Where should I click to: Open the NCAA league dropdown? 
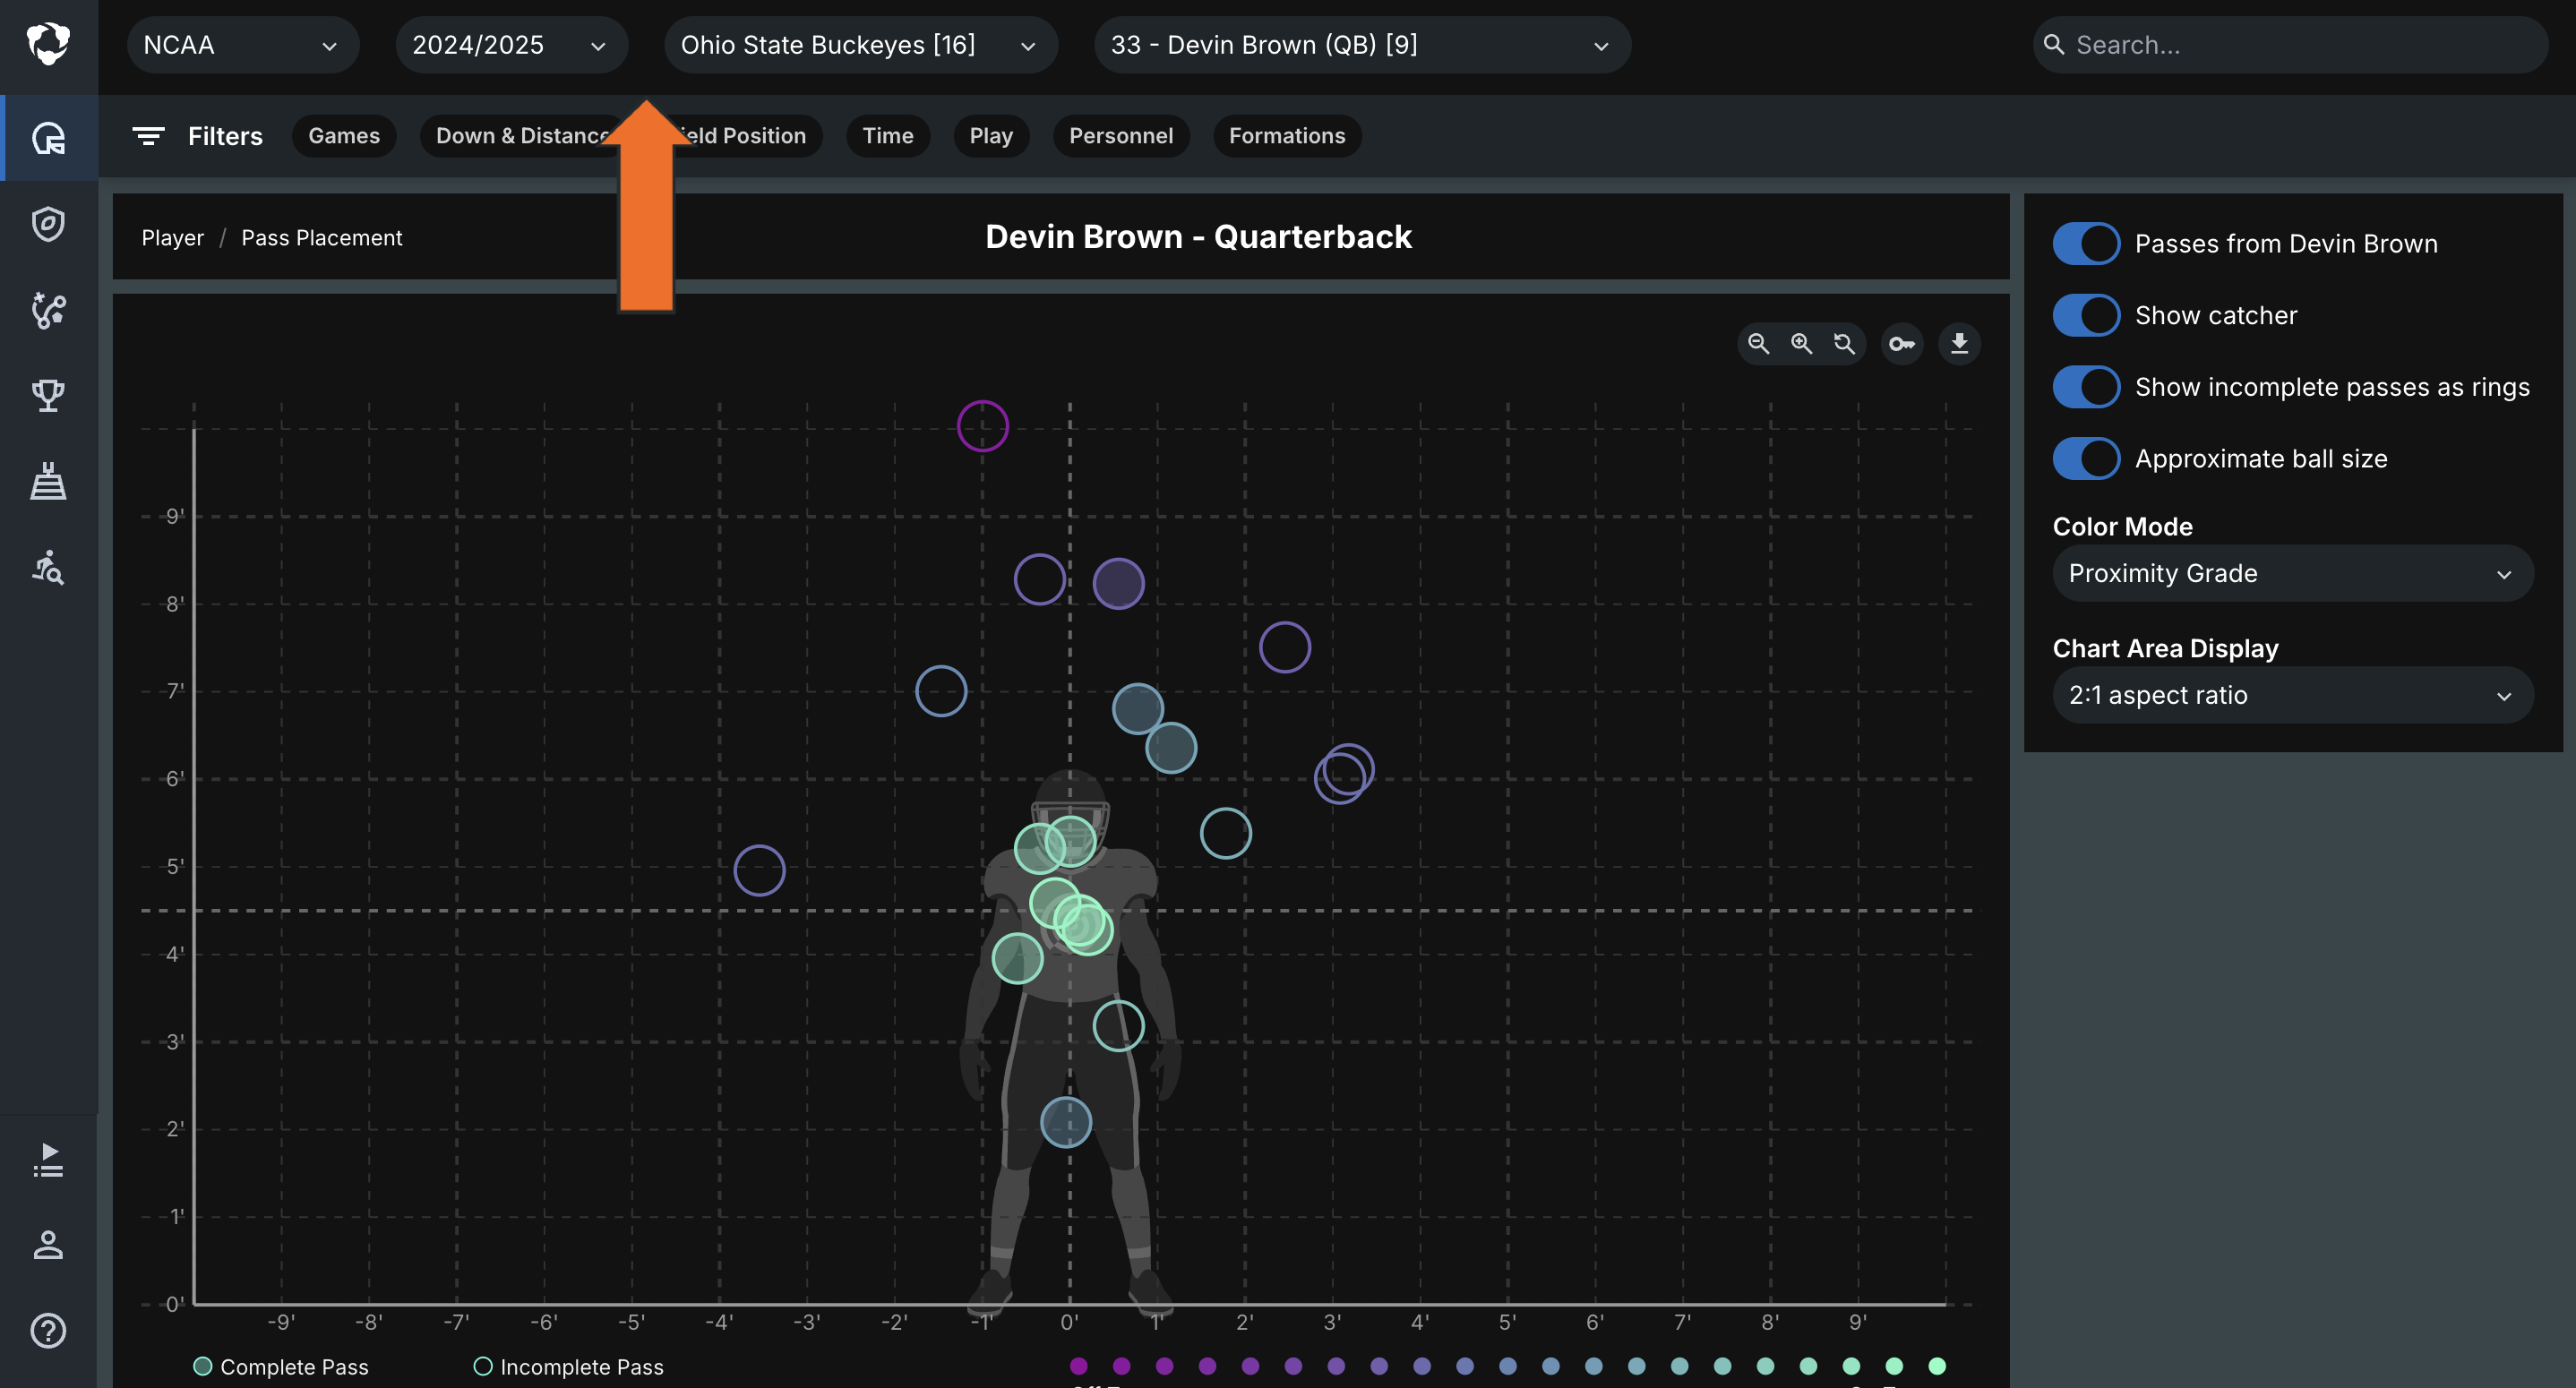[242, 45]
